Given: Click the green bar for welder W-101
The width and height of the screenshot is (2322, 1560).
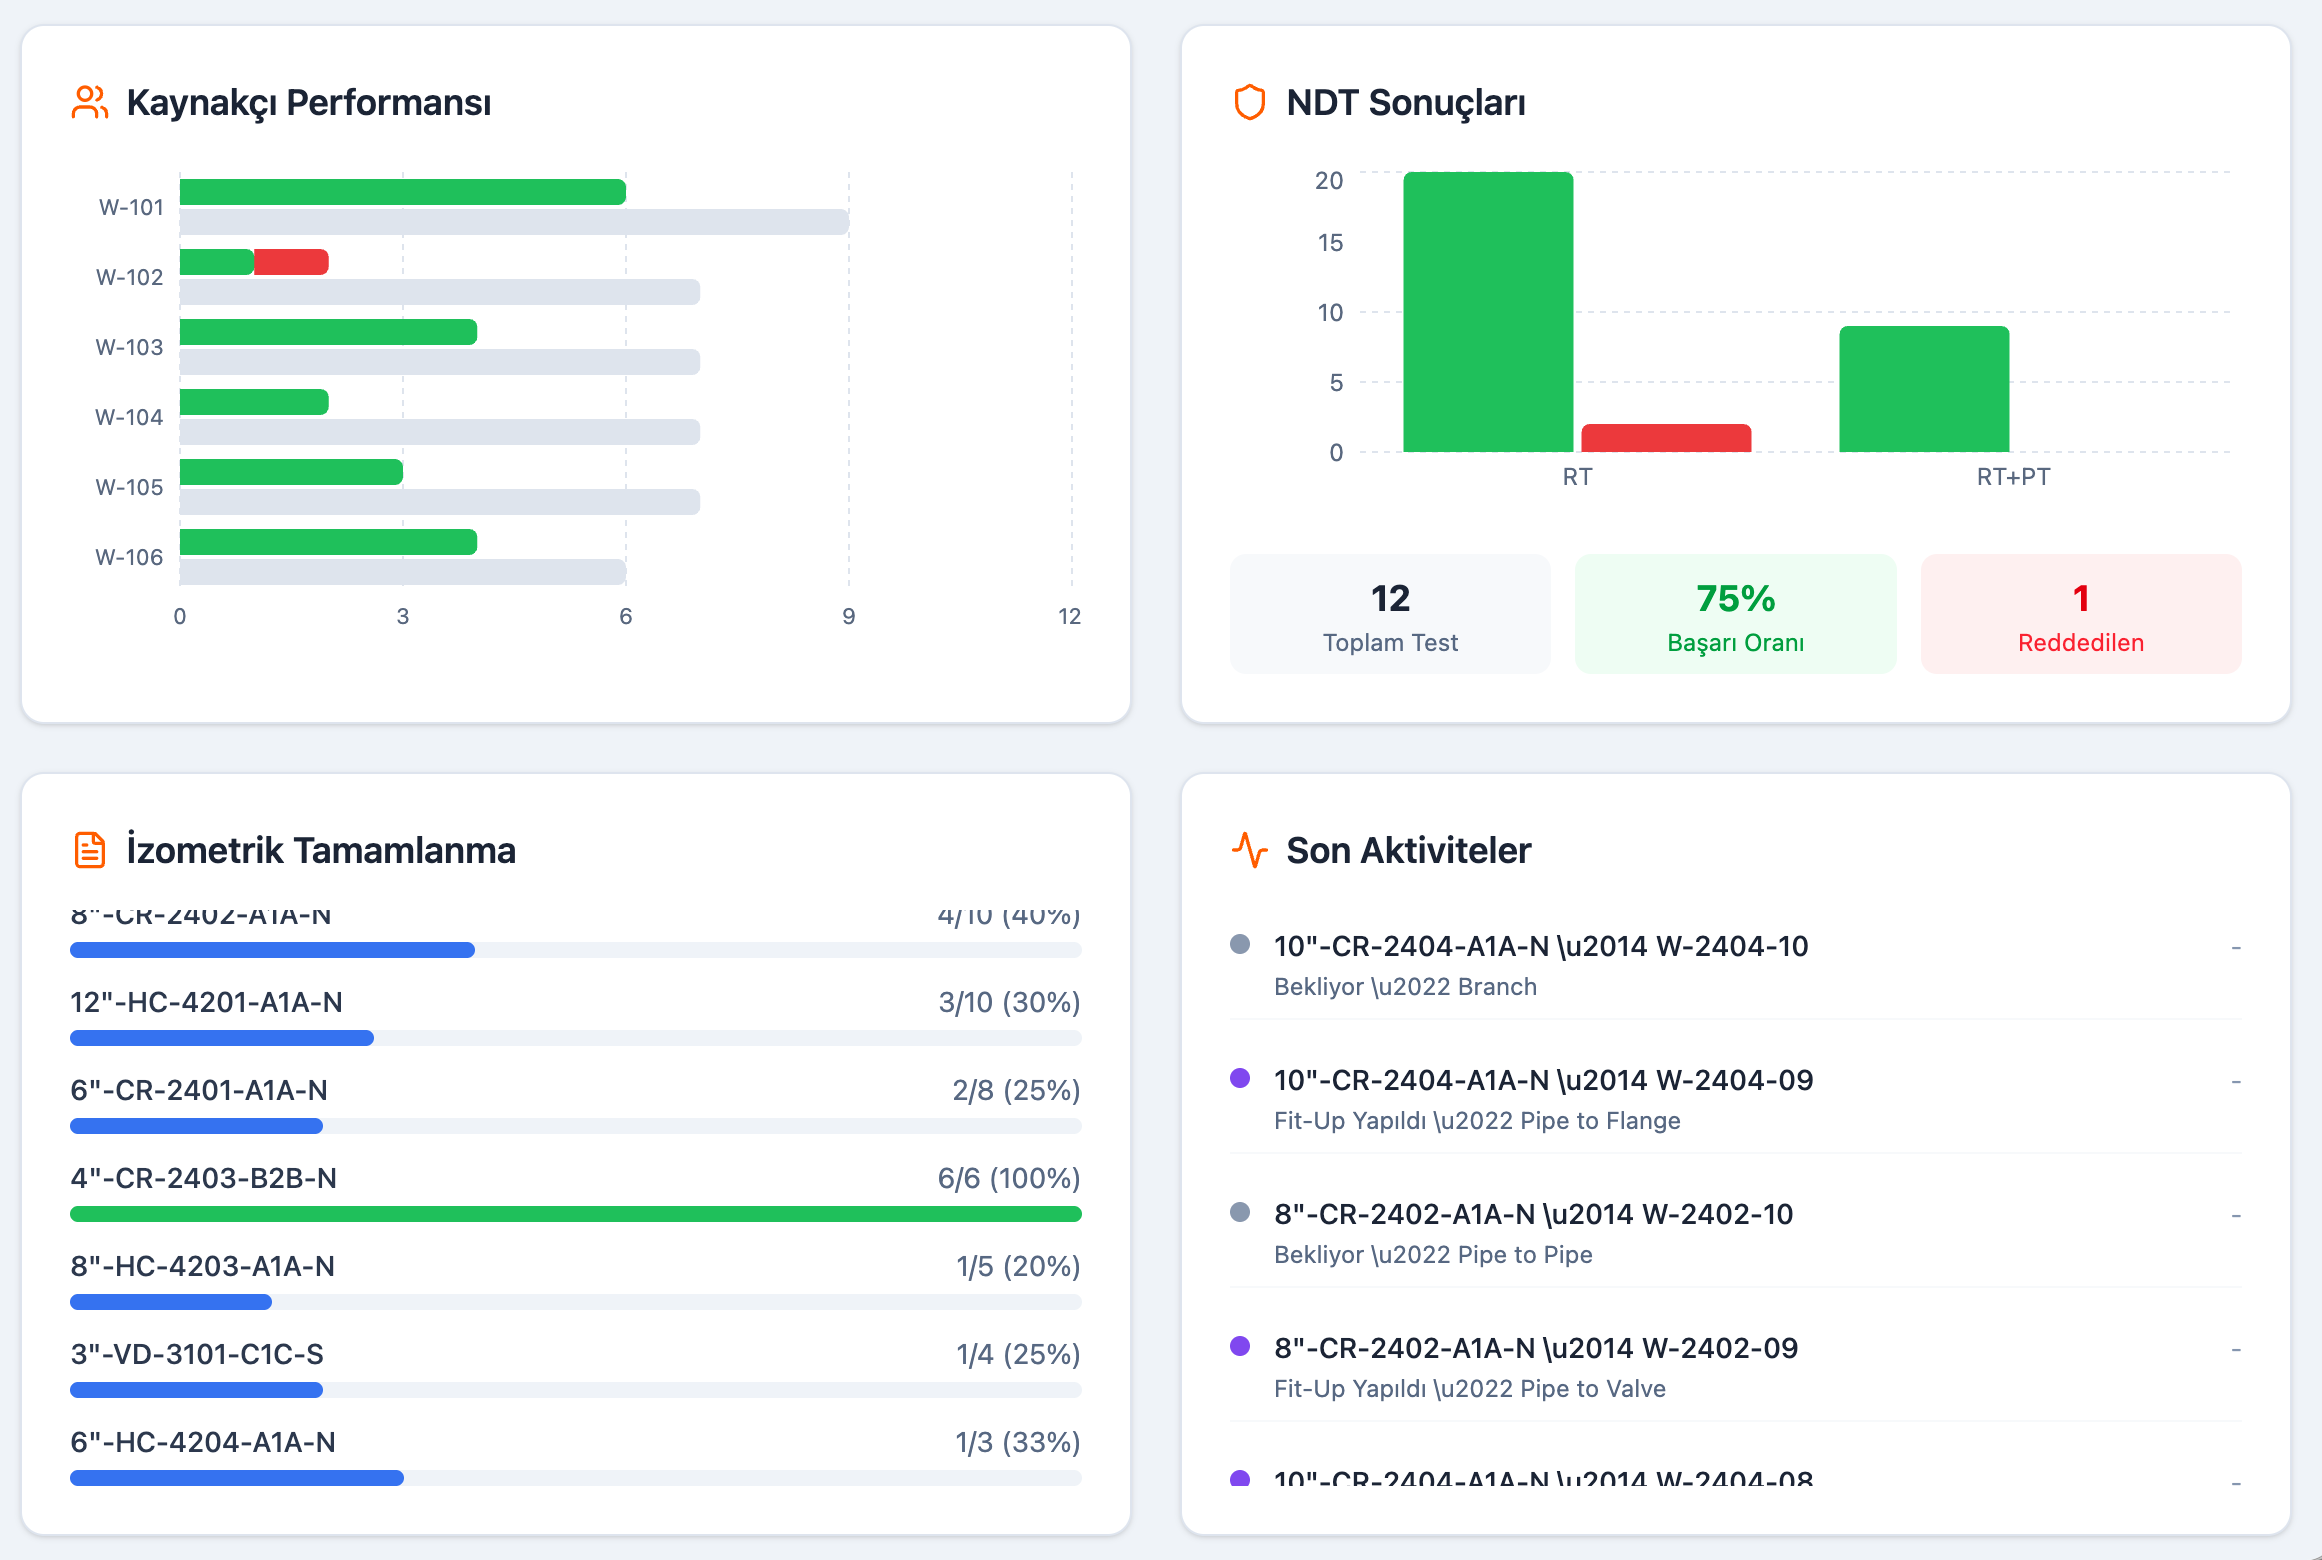Looking at the screenshot, I should [x=403, y=192].
